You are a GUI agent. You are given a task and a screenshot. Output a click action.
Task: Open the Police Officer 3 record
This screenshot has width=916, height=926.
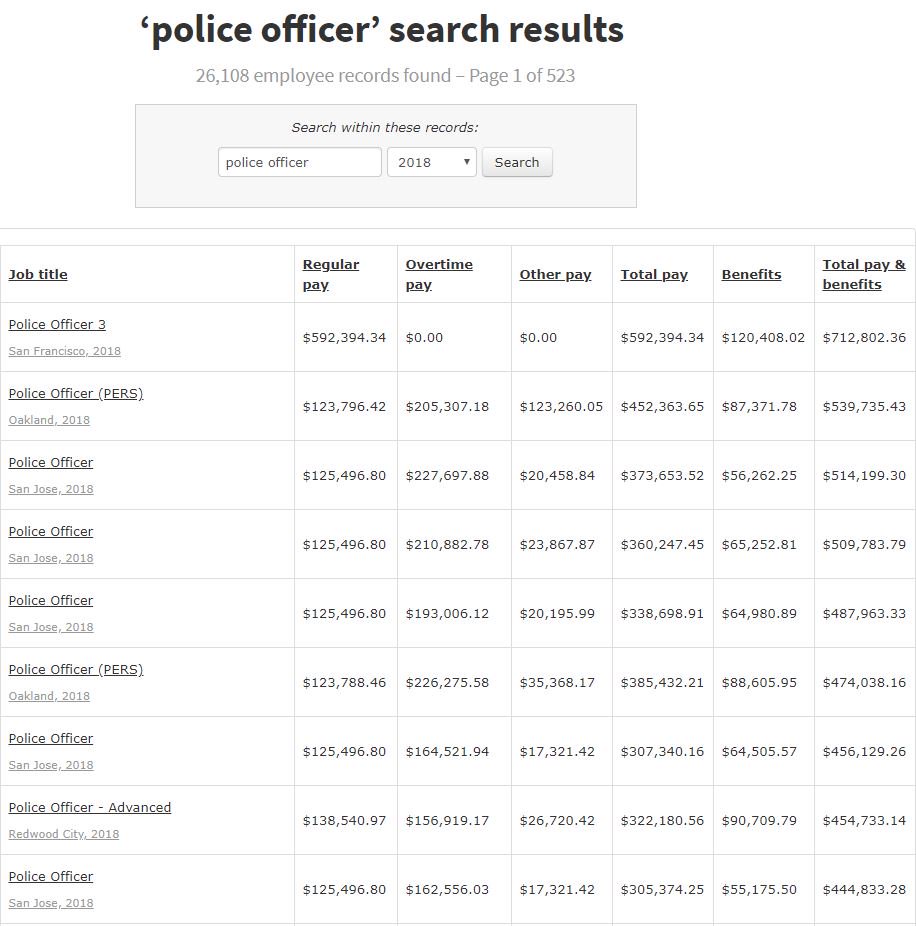[57, 324]
